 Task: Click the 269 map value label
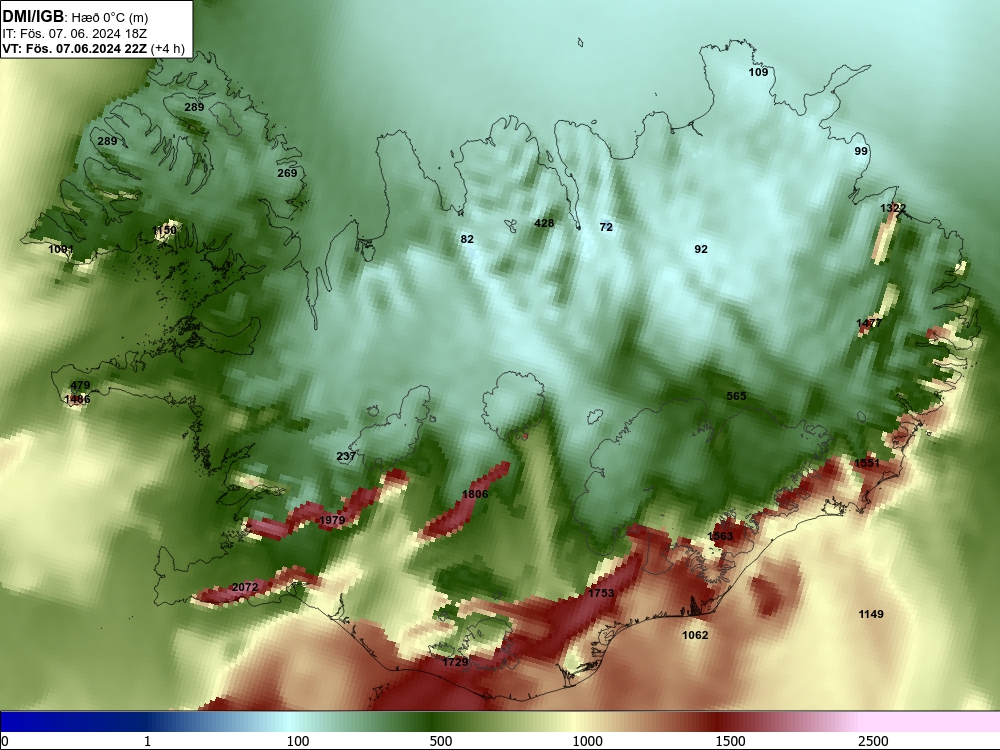287,173
